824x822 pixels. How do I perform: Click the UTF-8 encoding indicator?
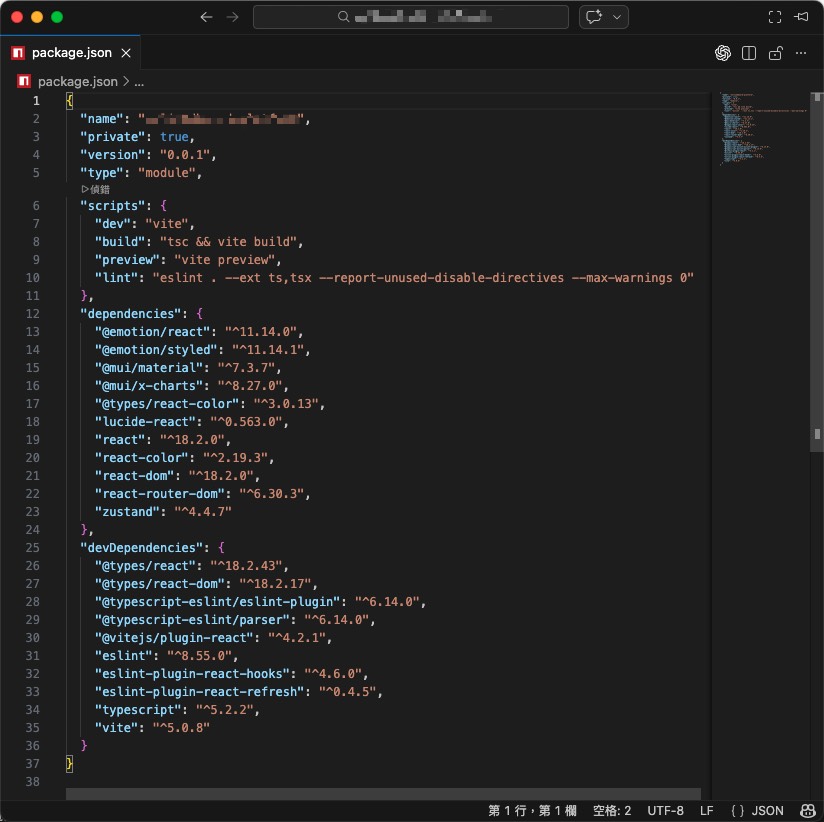click(x=665, y=810)
